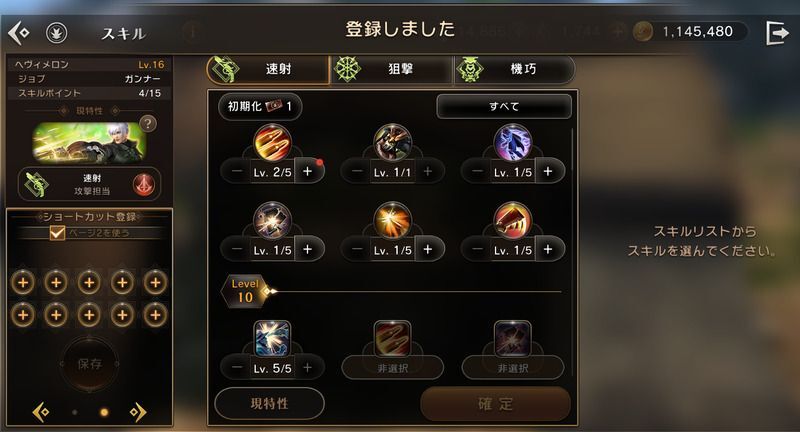800x432 pixels.
Task: Go to previous shortcut page arrow
Action: 41,412
